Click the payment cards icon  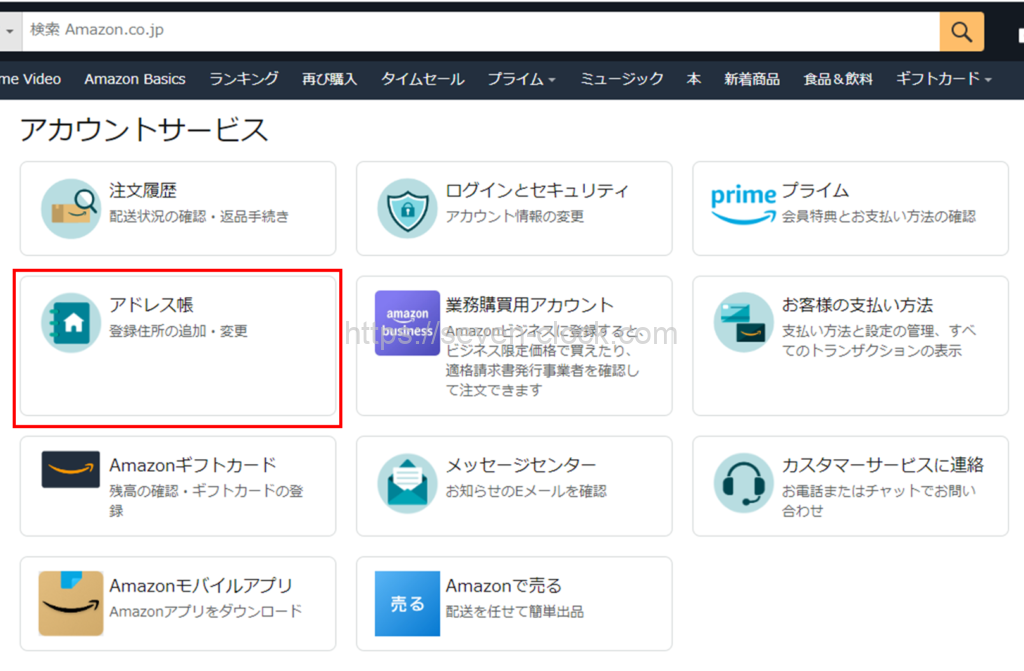744,323
